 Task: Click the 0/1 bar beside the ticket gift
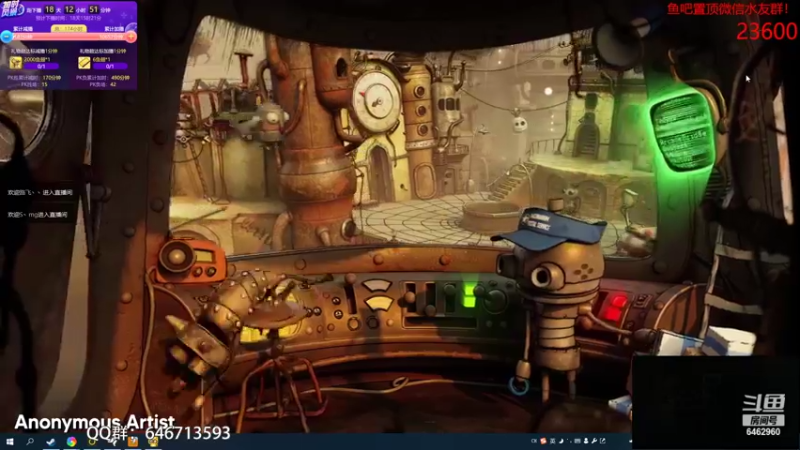[110, 66]
